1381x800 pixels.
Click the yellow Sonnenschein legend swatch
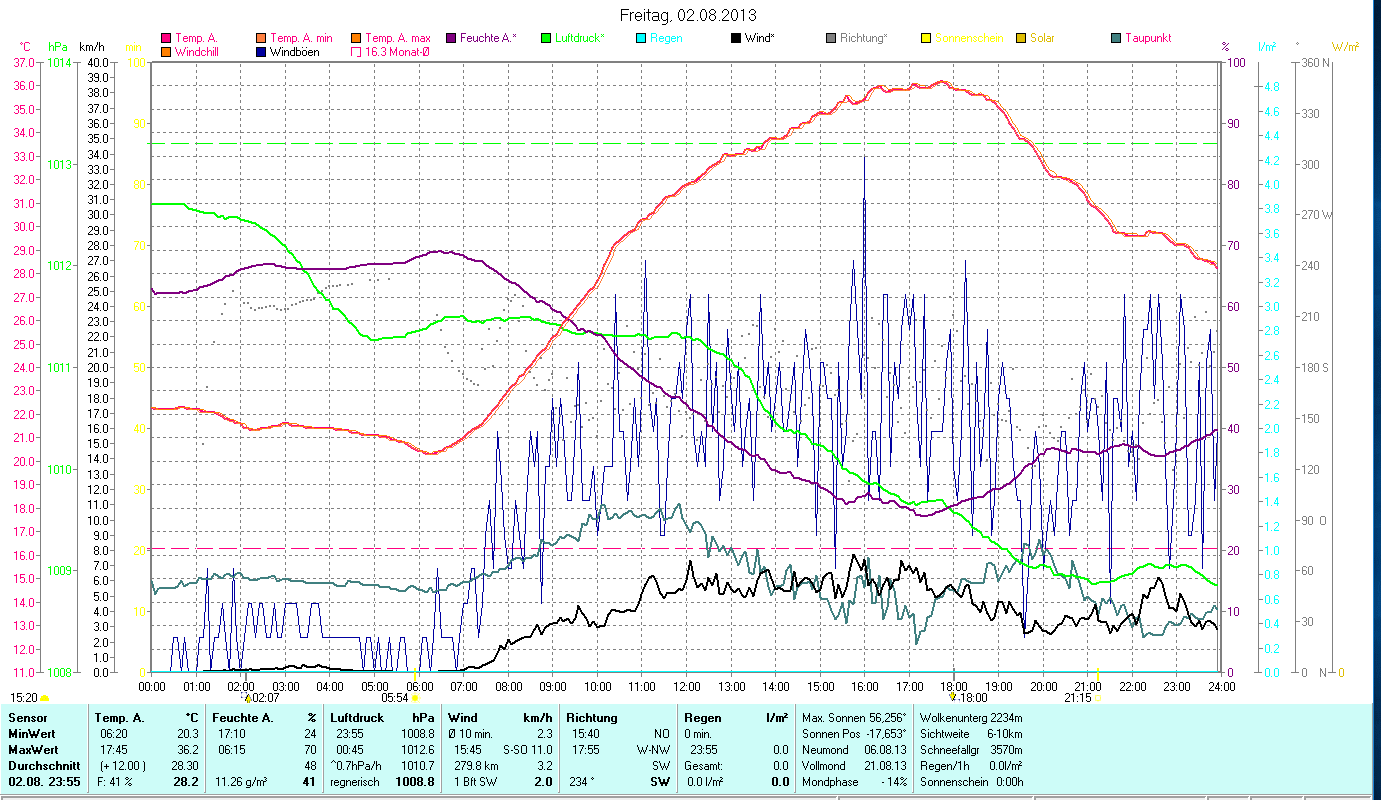point(926,38)
